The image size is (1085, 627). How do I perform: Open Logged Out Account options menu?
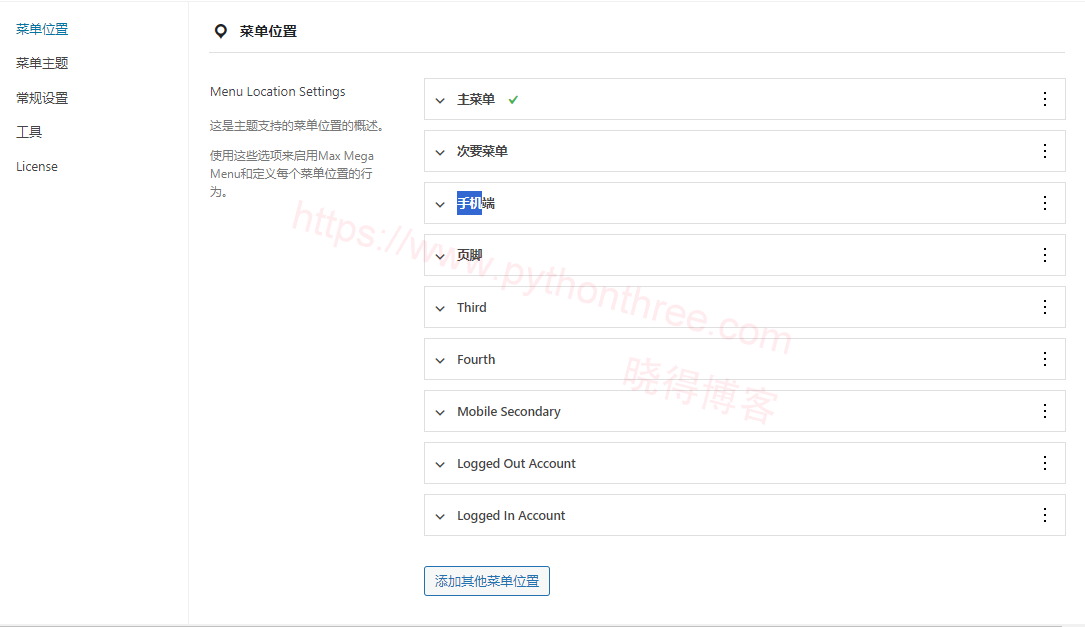[x=1045, y=463]
